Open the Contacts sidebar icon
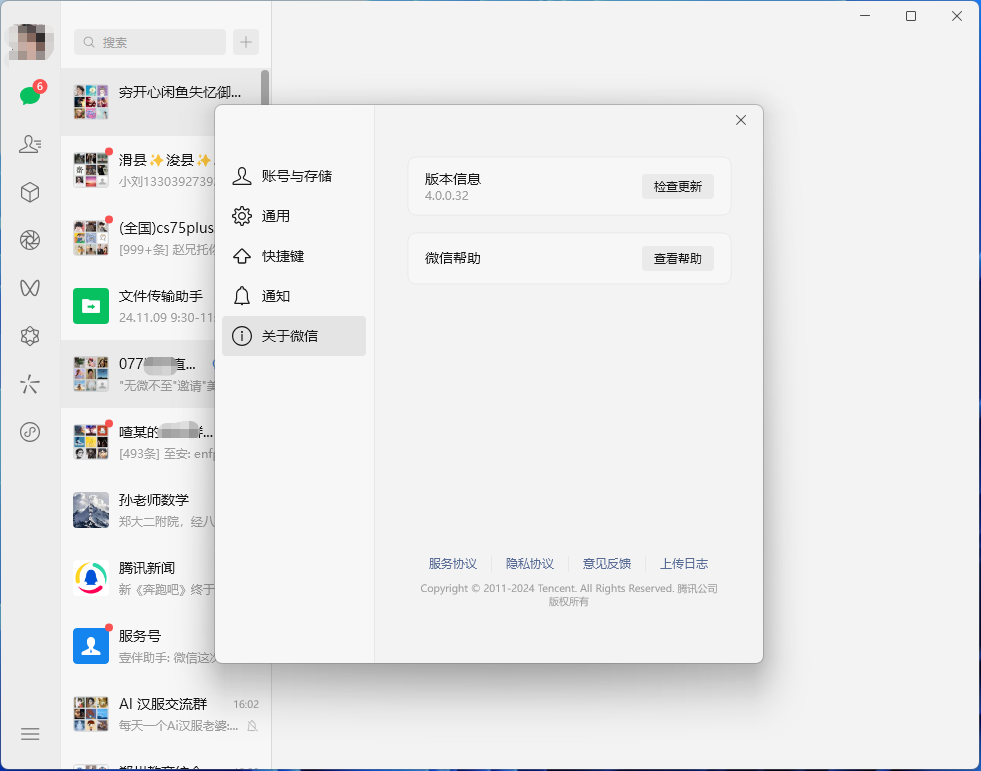This screenshot has height=771, width=981. 30,143
